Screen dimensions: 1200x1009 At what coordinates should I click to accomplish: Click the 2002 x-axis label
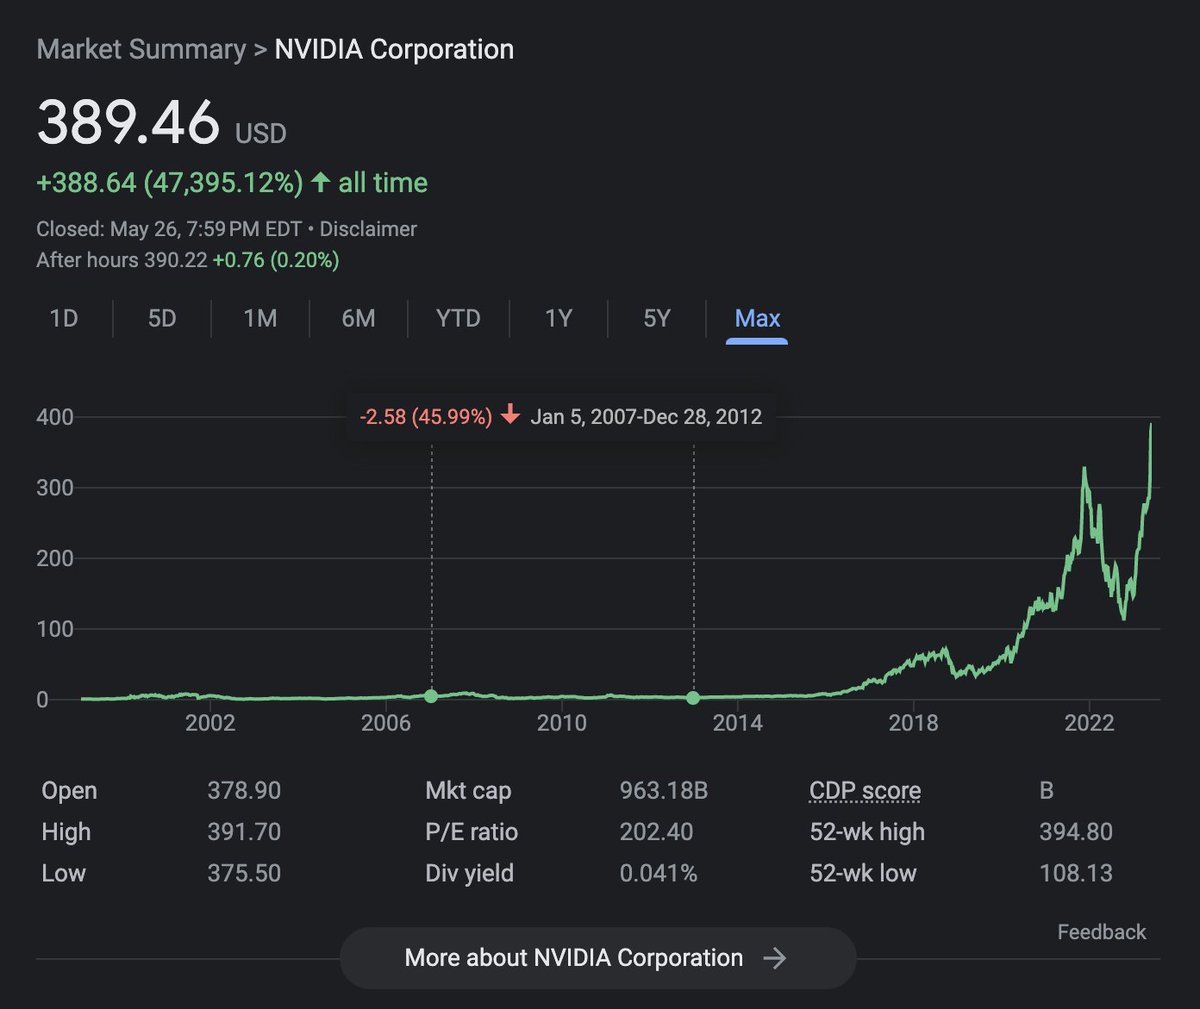coord(210,723)
